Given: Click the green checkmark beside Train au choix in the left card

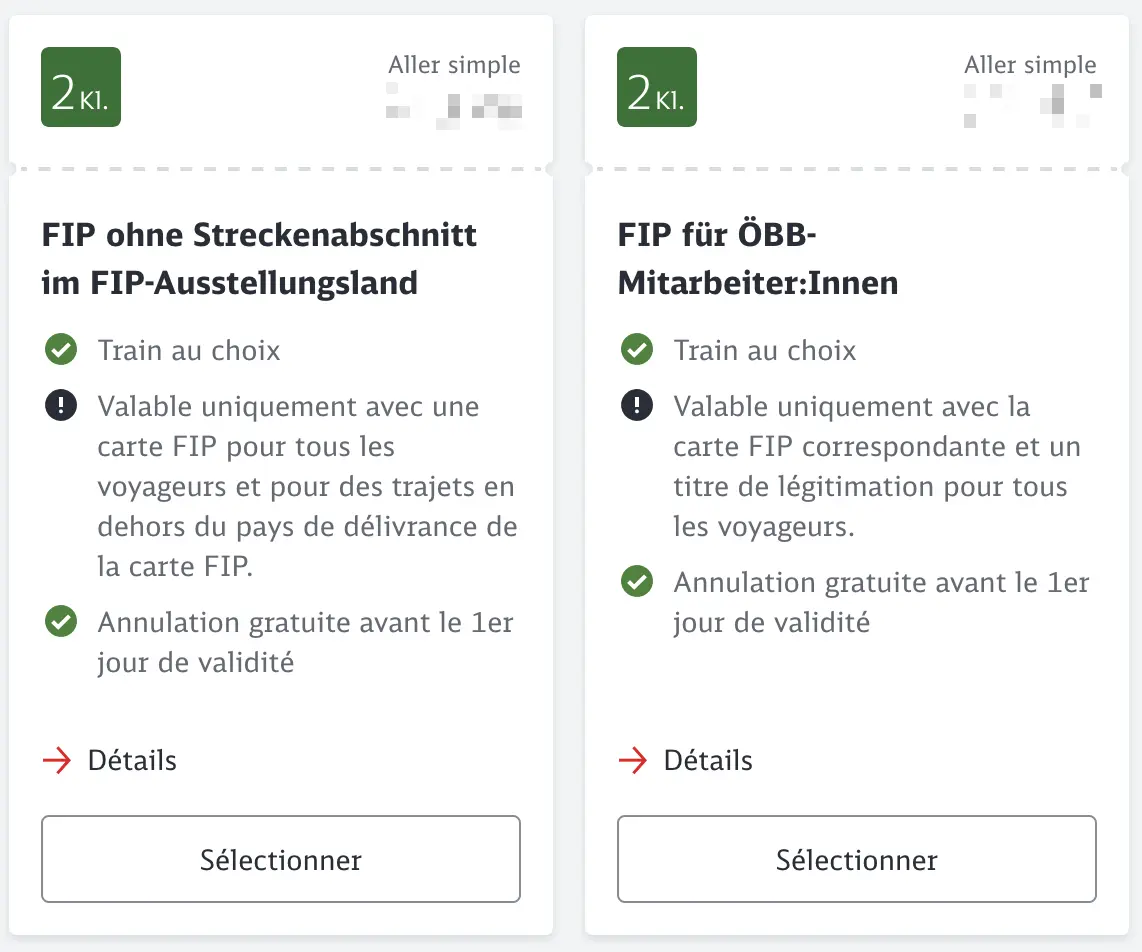Looking at the screenshot, I should [61, 351].
